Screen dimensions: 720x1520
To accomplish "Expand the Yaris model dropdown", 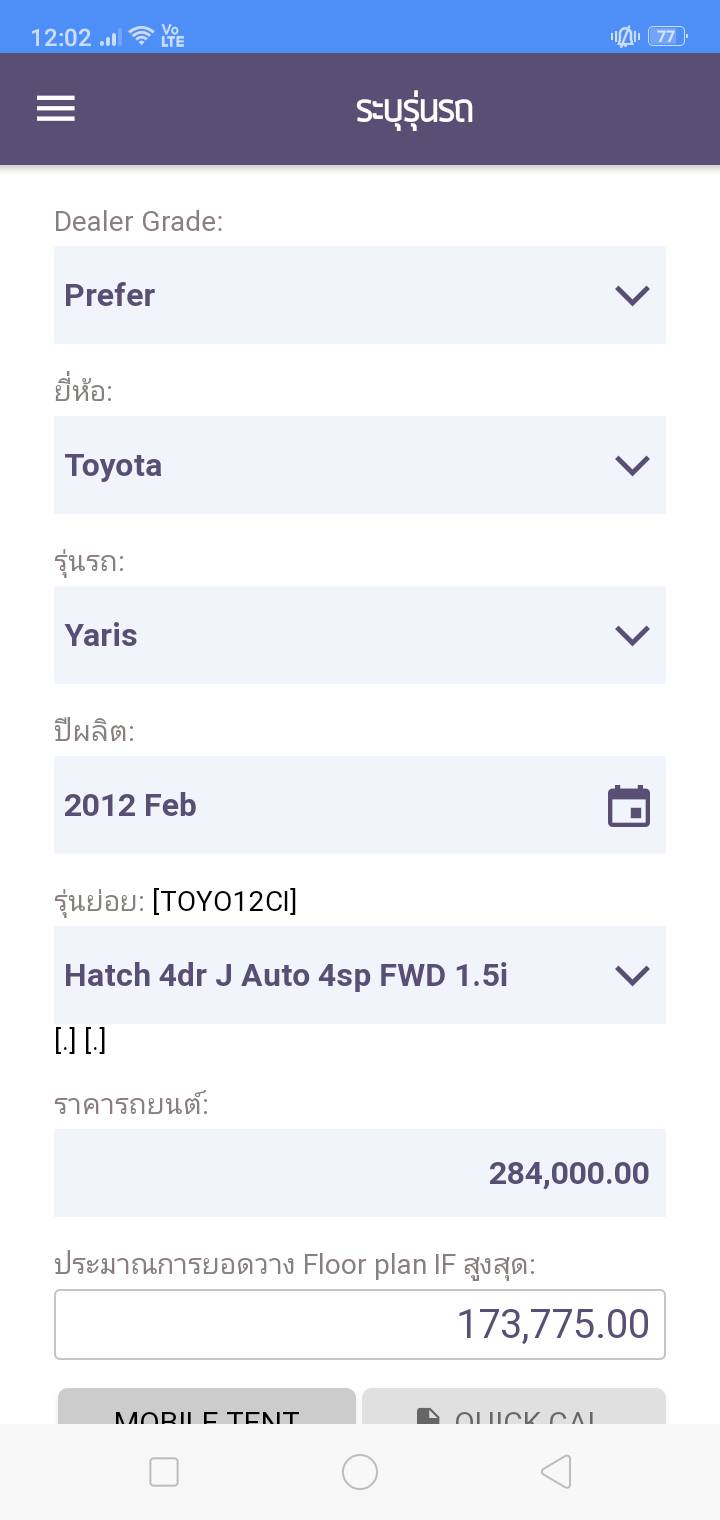I will (360, 635).
